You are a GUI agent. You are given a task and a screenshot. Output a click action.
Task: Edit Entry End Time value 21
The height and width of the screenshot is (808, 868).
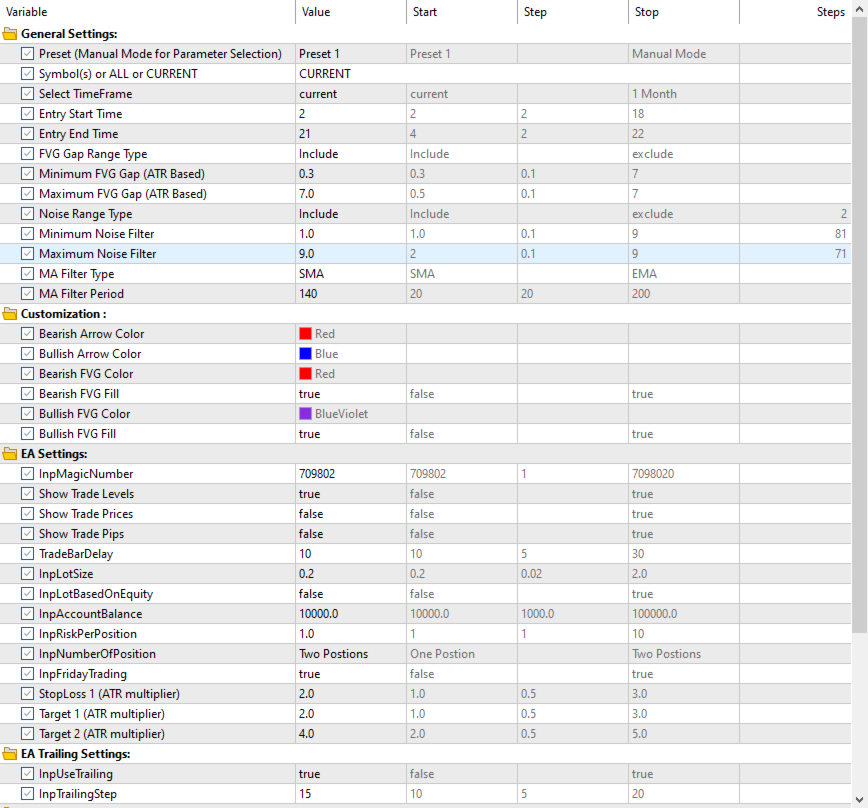(351, 133)
